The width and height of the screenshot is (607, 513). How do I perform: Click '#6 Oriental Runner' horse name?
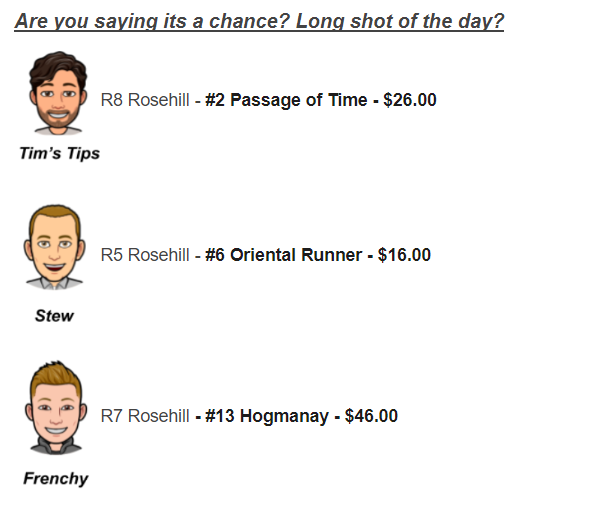pyautogui.click(x=283, y=255)
